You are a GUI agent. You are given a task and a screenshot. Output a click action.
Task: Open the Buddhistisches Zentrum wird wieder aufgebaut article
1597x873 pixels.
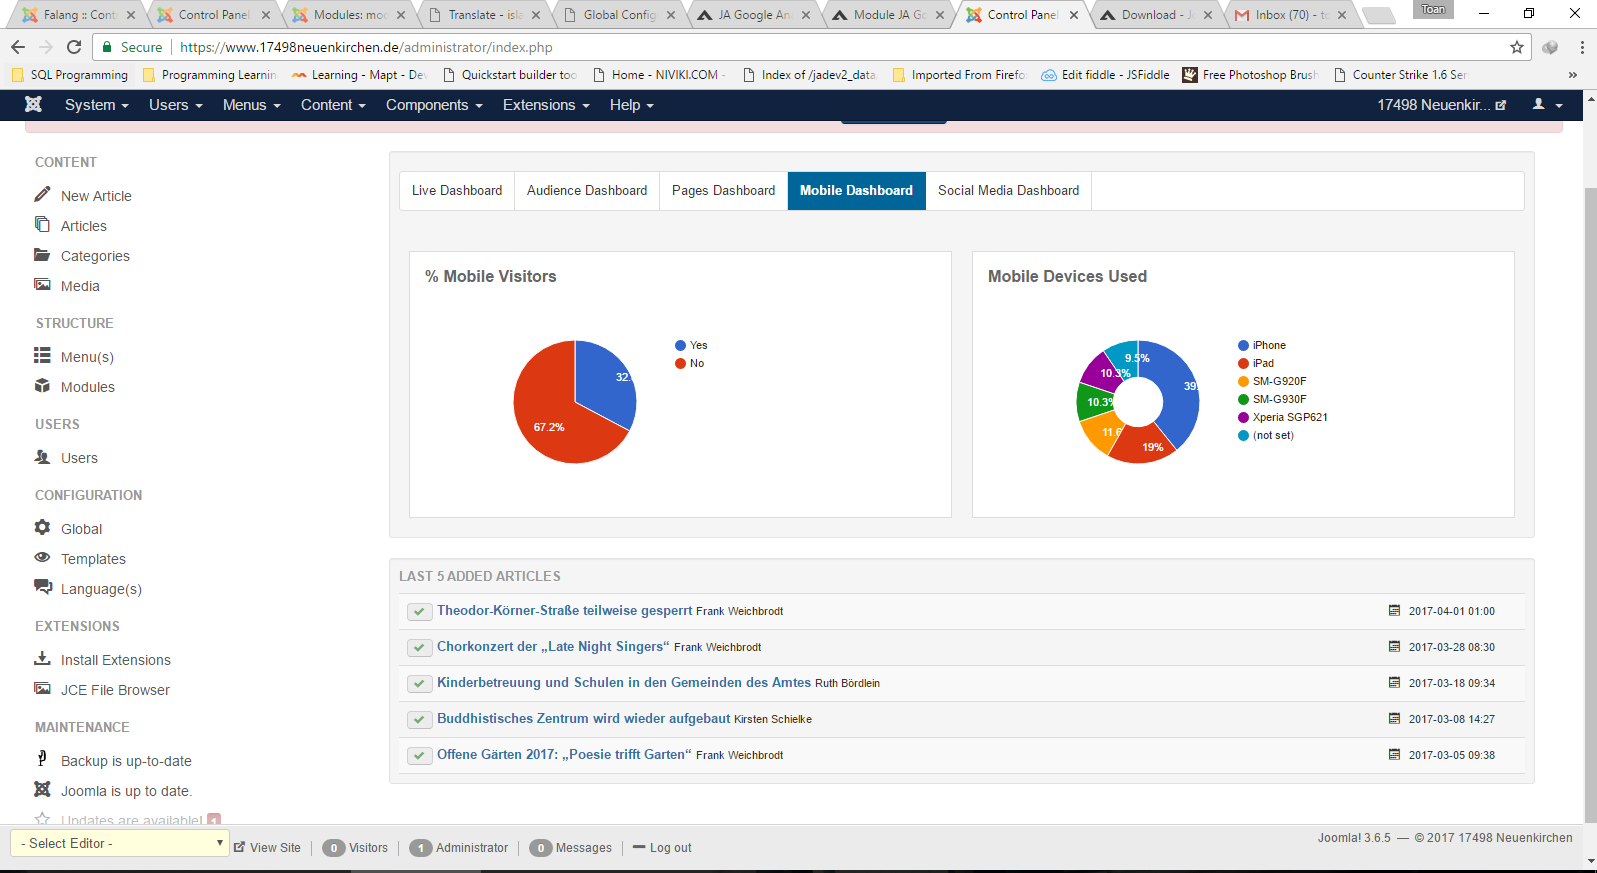(584, 718)
